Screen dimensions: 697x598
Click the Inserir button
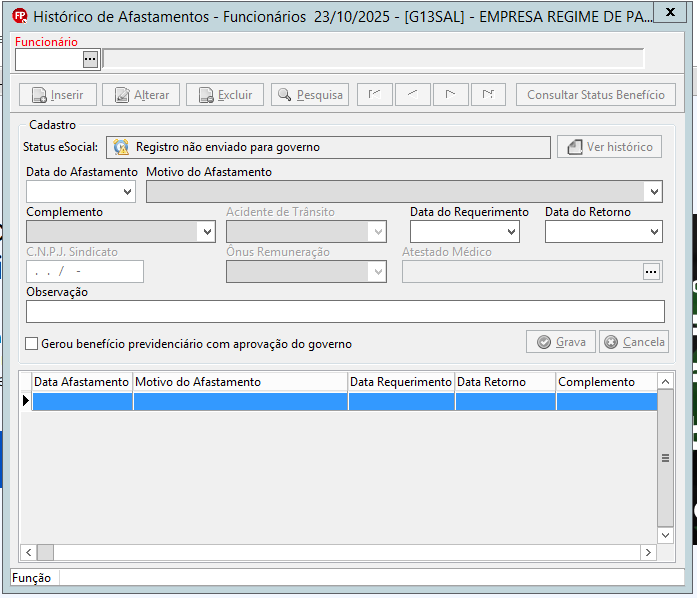[x=58, y=95]
